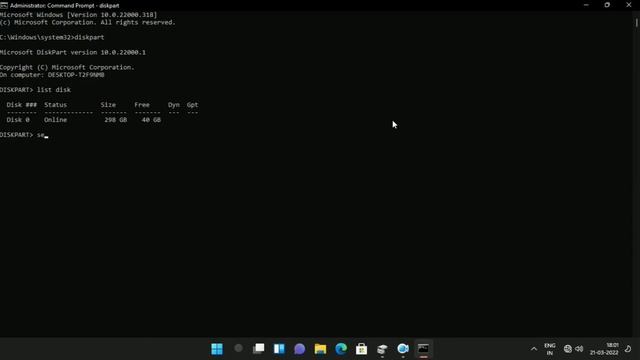Open the volume tray icon
Screen dimensions: 640x360
pos(579,349)
